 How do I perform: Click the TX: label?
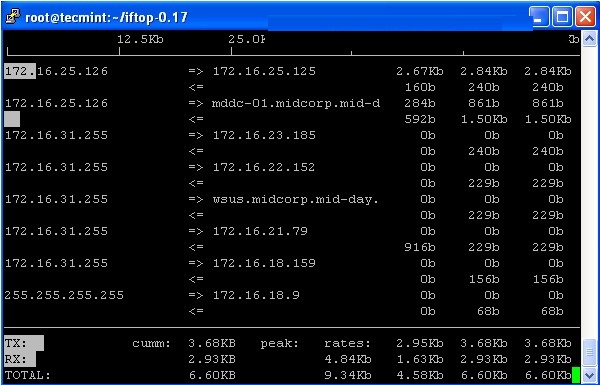tap(16, 343)
